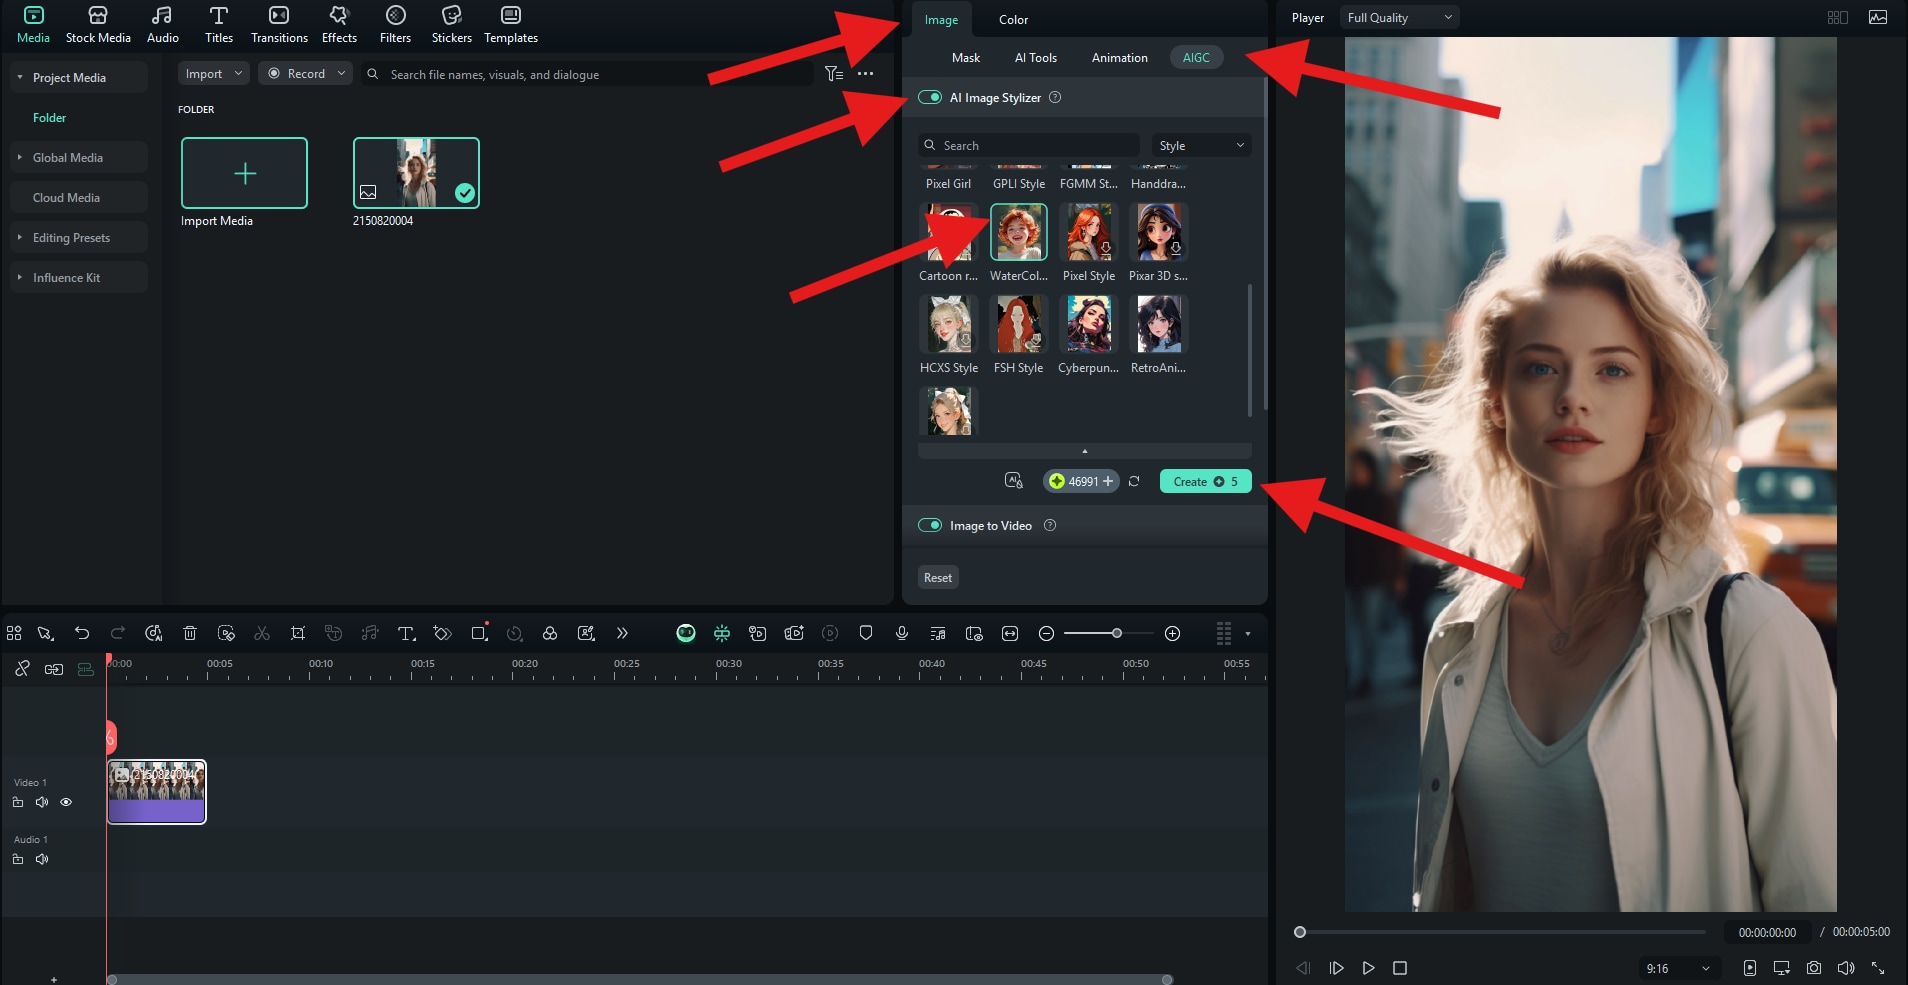This screenshot has width=1908, height=985.
Task: Enter fullscreen preview in player
Action: click(x=1878, y=968)
